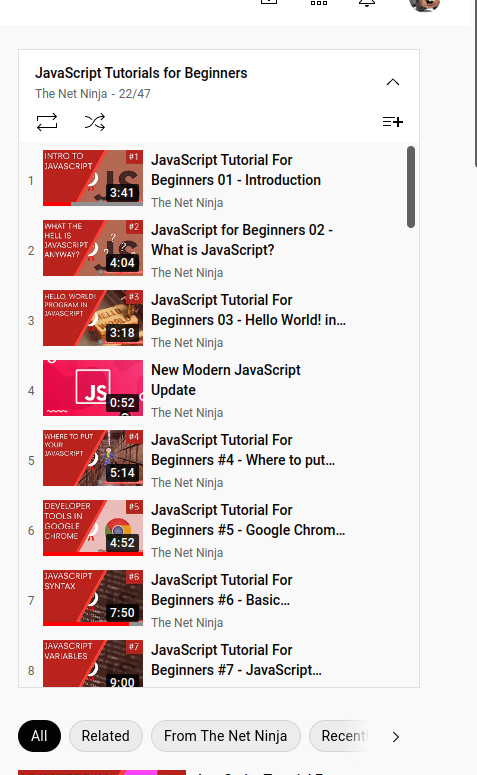This screenshot has width=477, height=775.
Task: Collapse the JavaScript Tutorials playlist panel
Action: [x=393, y=82]
